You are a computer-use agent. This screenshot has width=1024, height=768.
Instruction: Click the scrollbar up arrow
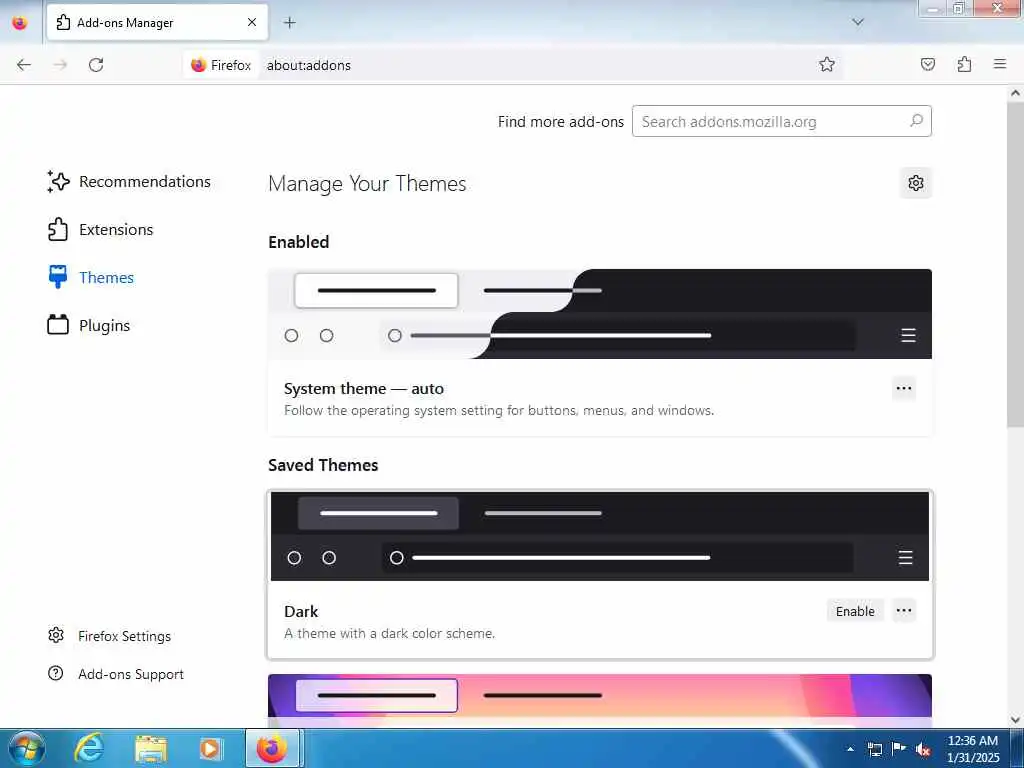1016,93
